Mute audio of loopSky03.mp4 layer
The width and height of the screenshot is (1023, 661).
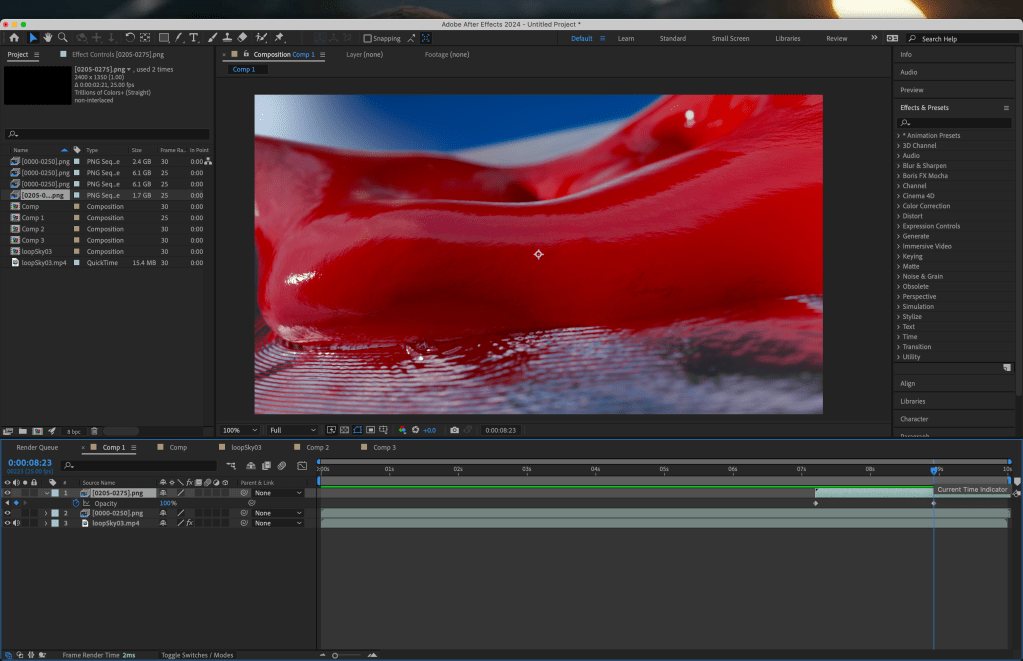point(16,523)
